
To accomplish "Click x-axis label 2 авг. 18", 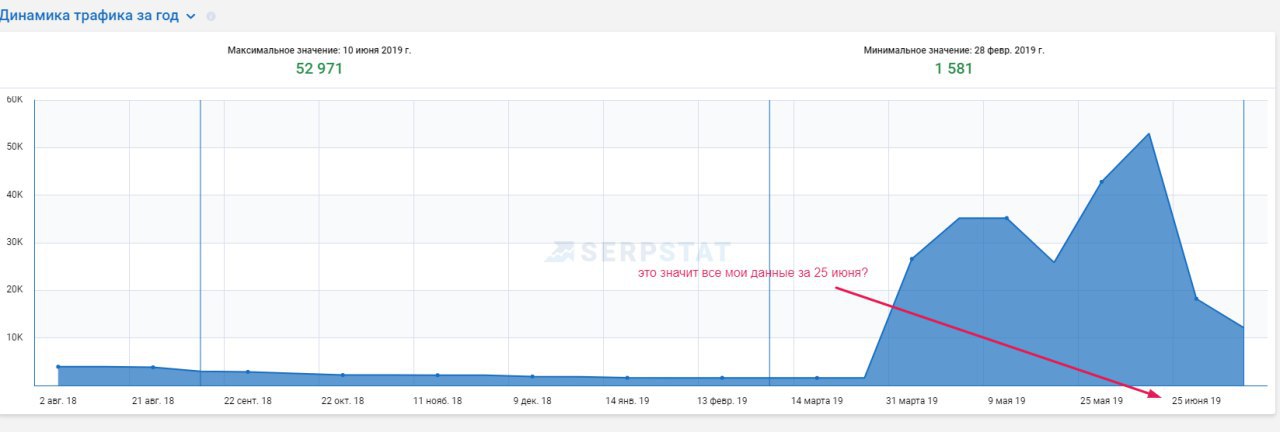I will [x=58, y=400].
